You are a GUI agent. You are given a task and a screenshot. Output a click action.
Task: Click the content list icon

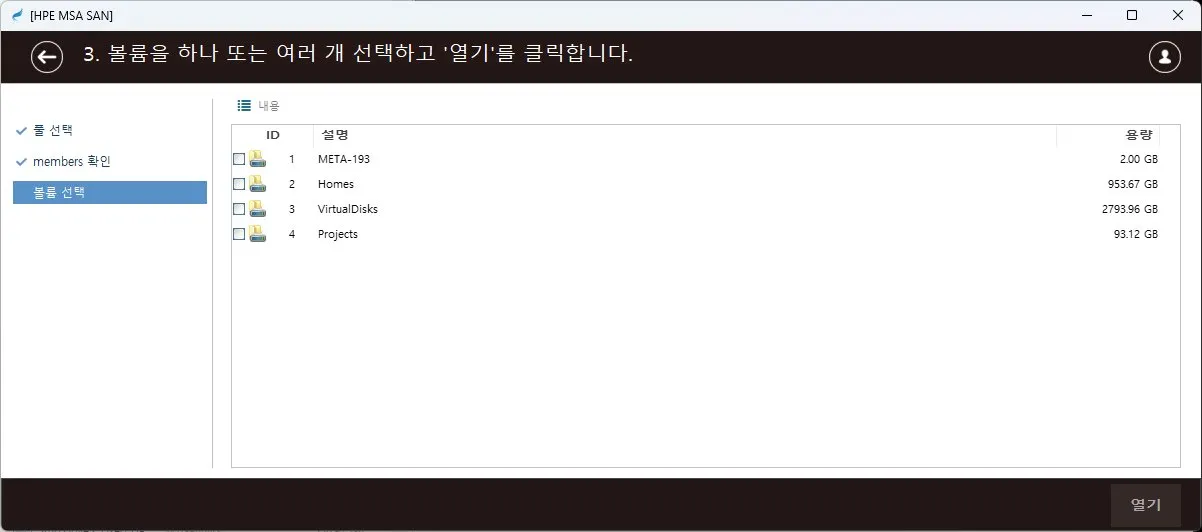tap(244, 105)
